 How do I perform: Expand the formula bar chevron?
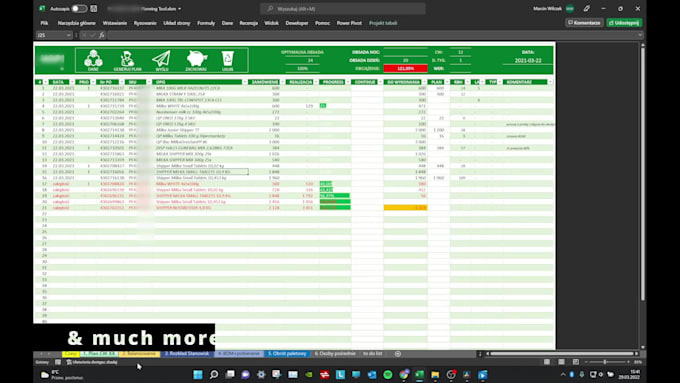tap(640, 35)
